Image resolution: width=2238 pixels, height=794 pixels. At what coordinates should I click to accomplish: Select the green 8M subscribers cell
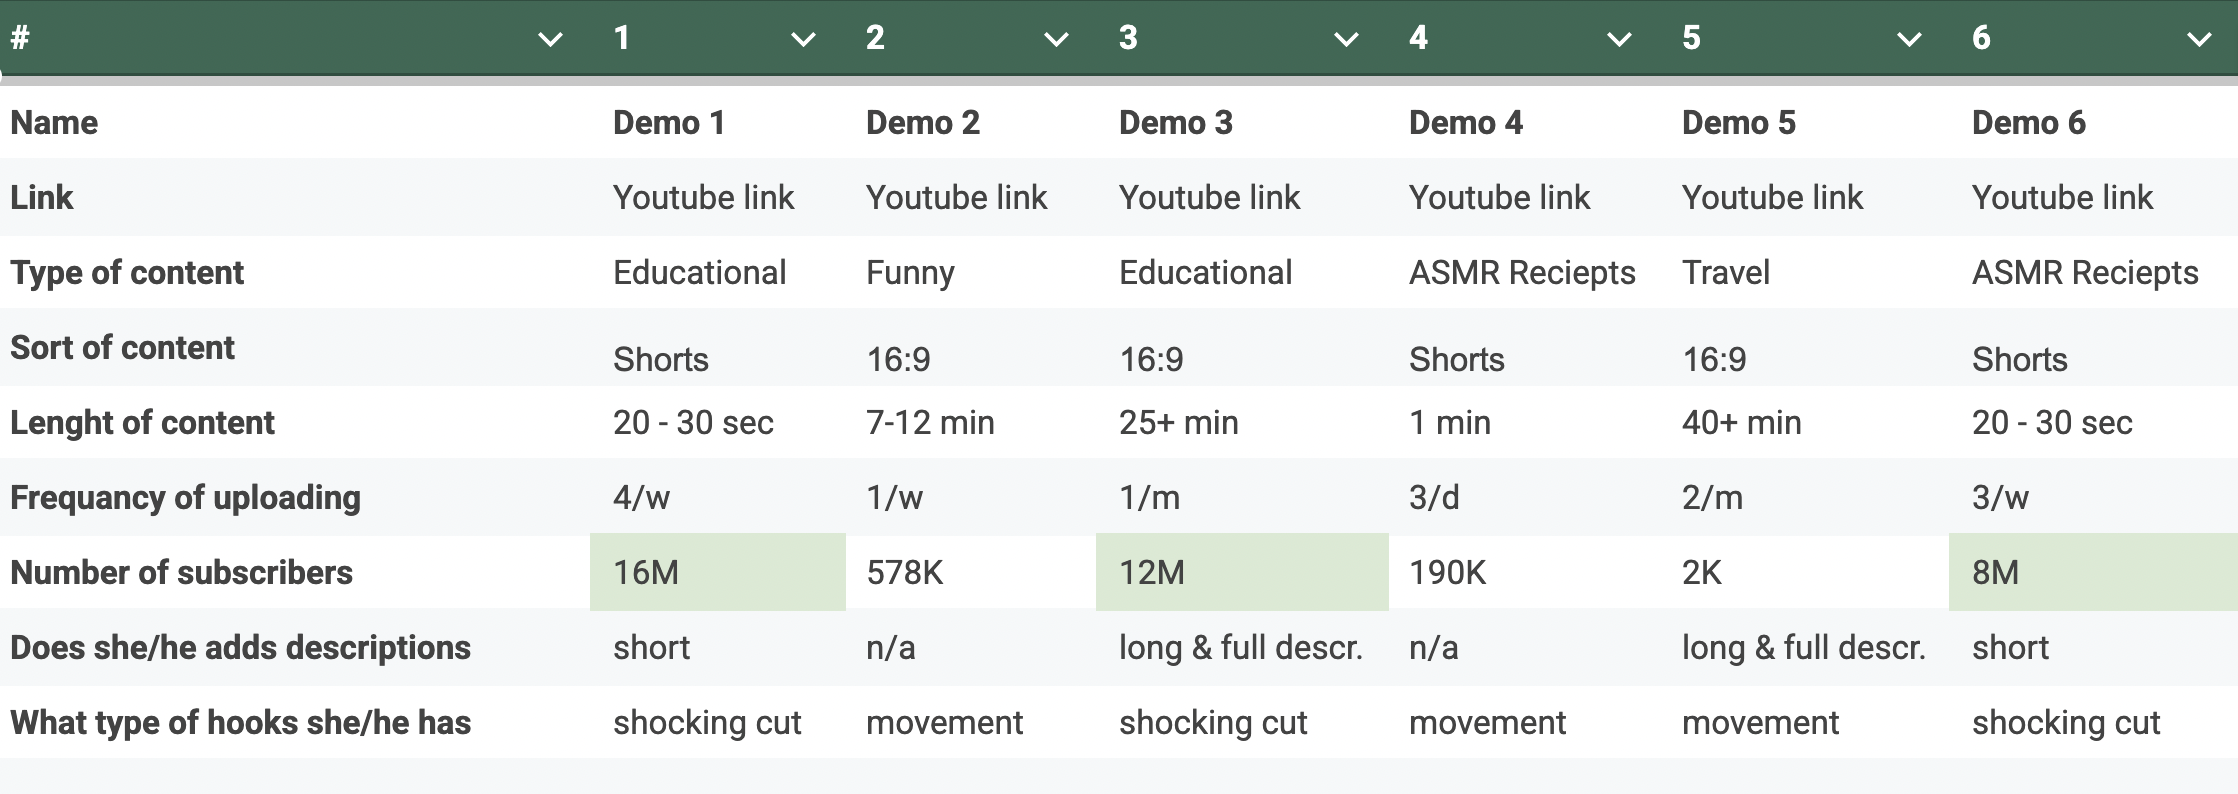coord(2092,572)
